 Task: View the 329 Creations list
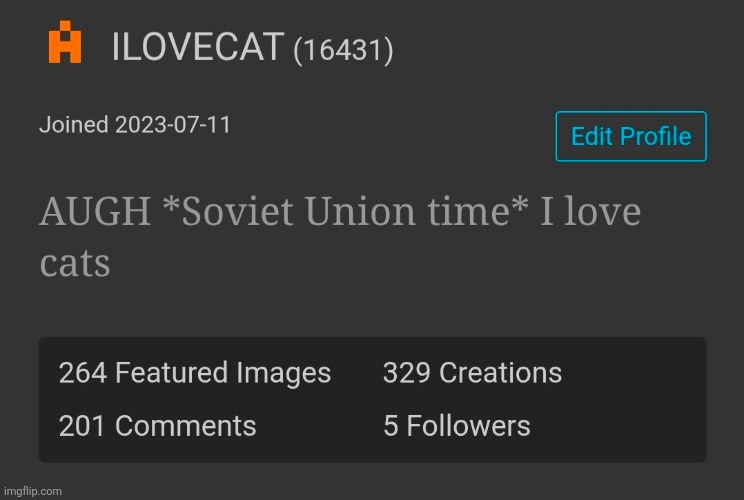coord(472,372)
